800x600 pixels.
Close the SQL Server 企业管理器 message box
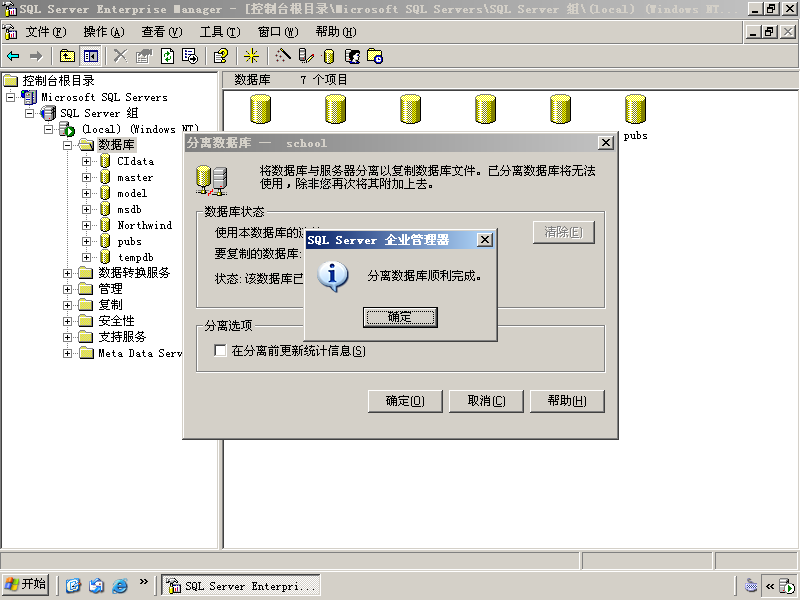point(485,240)
